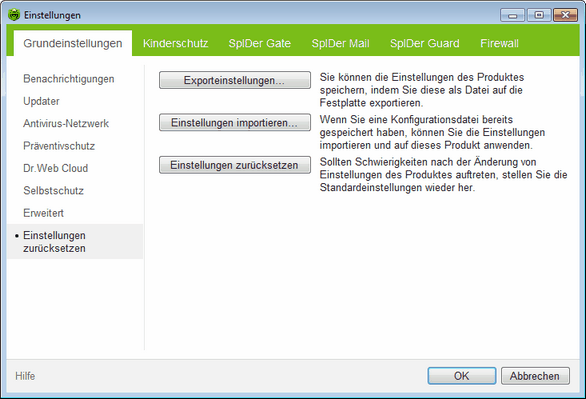Switch to the Grundeinstellungen tab
This screenshot has height=399, width=586.
[73, 43]
